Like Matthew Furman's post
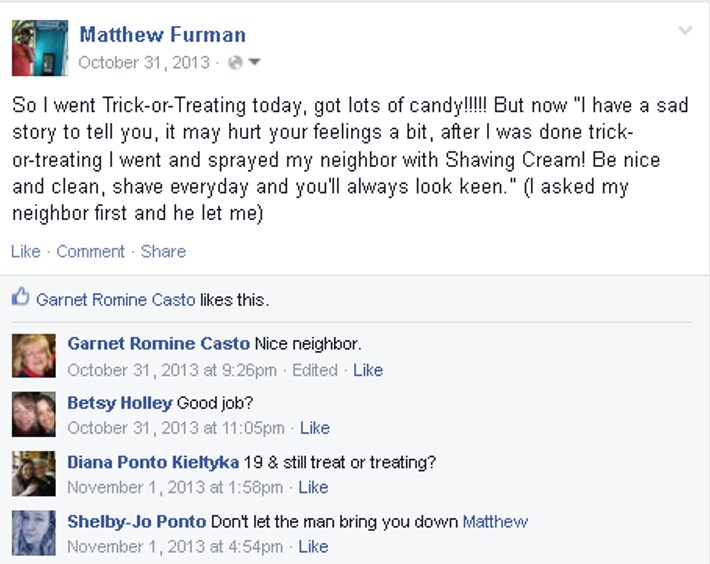This screenshot has height=564, width=710. [26, 252]
